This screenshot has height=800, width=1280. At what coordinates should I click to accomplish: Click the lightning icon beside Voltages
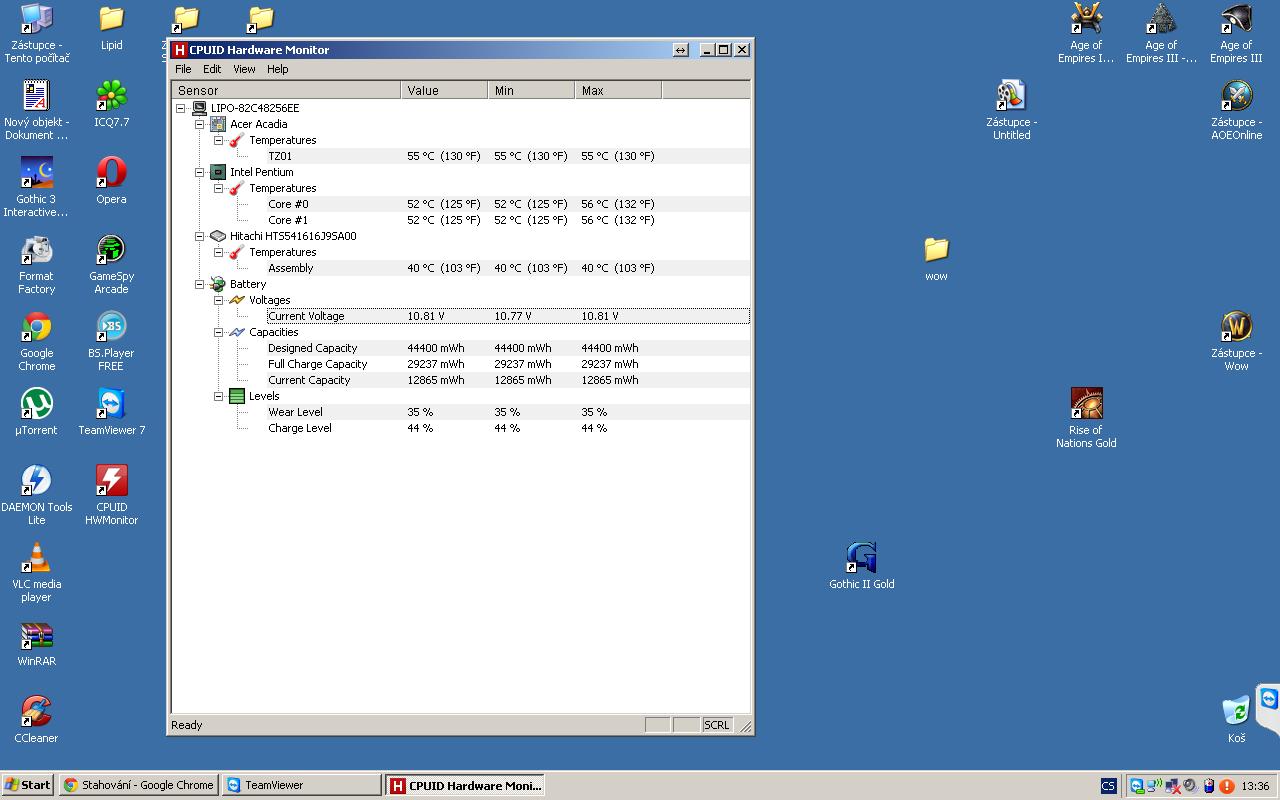tap(237, 300)
